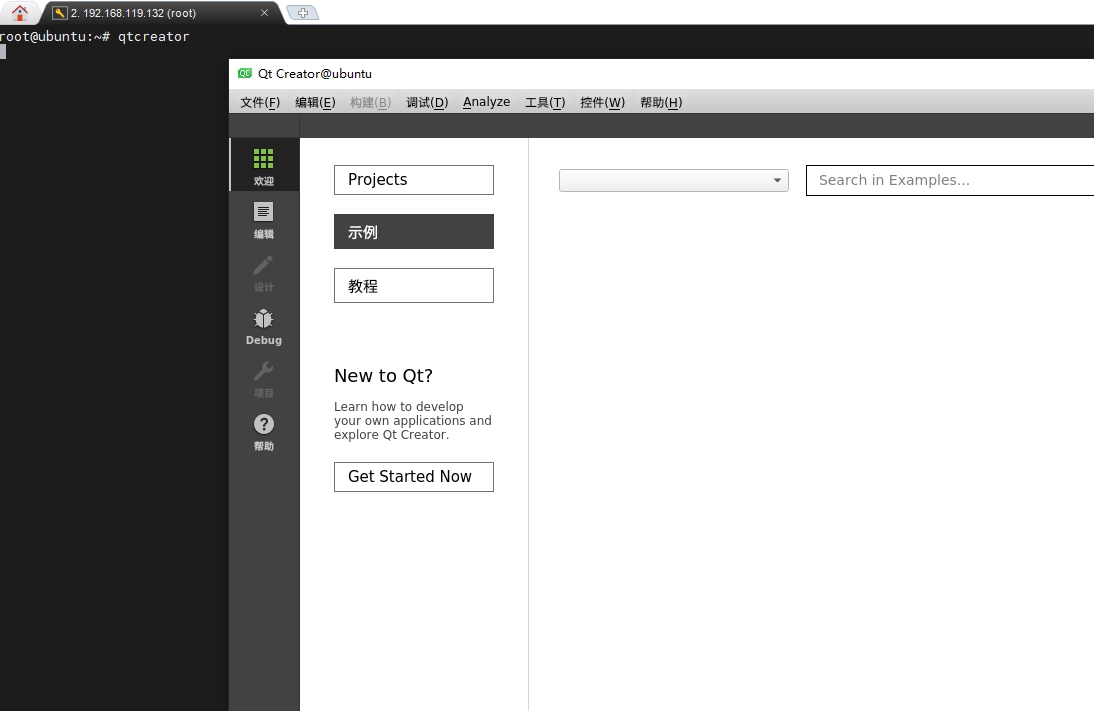1094x711 pixels.
Task: Expand the Qt version examples dropdown
Action: coord(673,180)
